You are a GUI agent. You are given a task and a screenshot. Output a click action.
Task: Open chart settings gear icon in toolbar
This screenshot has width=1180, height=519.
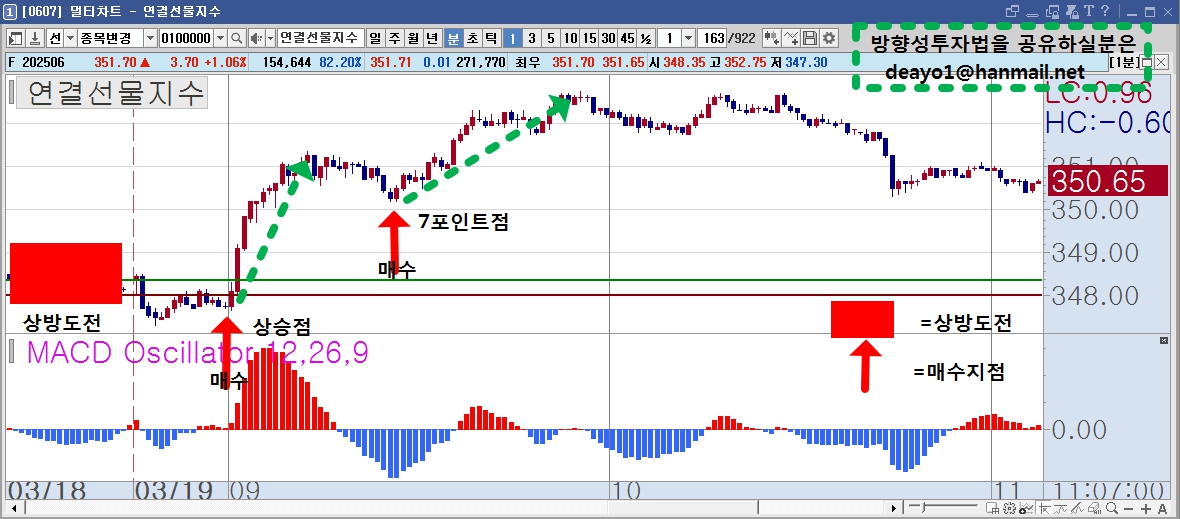pos(829,38)
